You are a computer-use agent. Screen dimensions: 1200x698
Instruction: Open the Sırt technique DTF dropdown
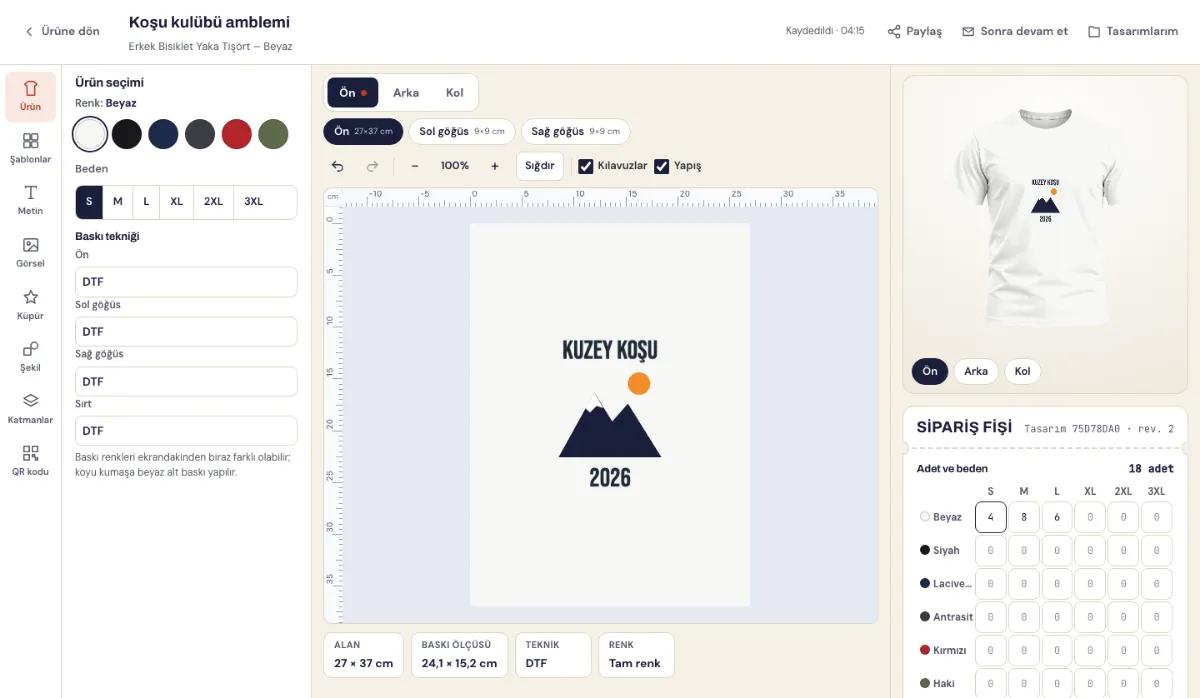[x=186, y=431]
